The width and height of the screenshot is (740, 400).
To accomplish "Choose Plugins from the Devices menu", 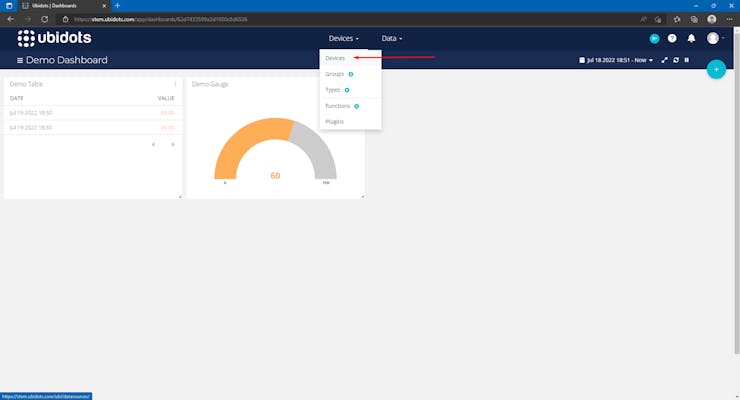I will pyautogui.click(x=334, y=122).
